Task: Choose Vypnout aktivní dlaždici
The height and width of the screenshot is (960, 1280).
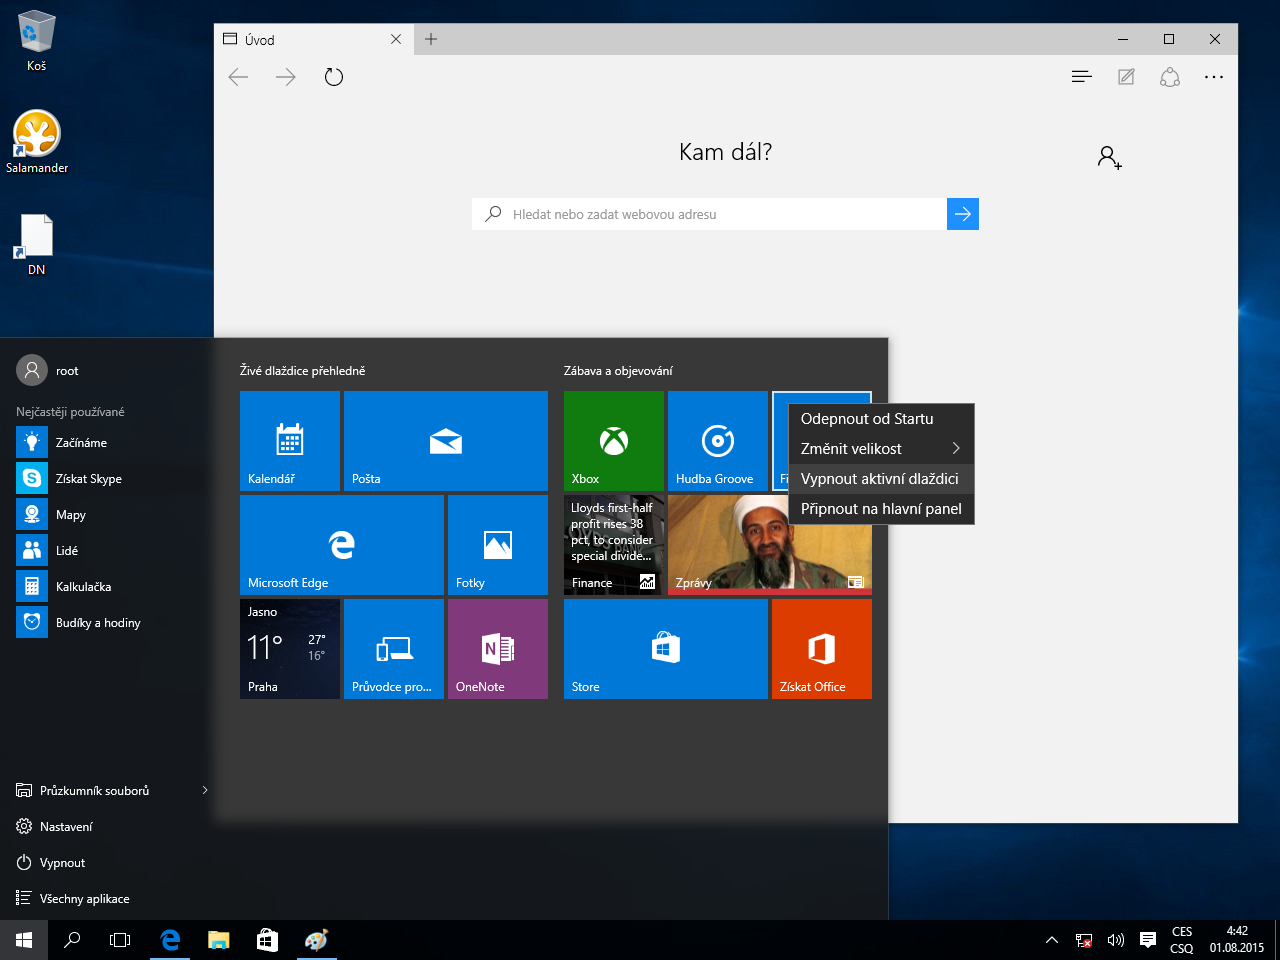Action: [x=881, y=479]
